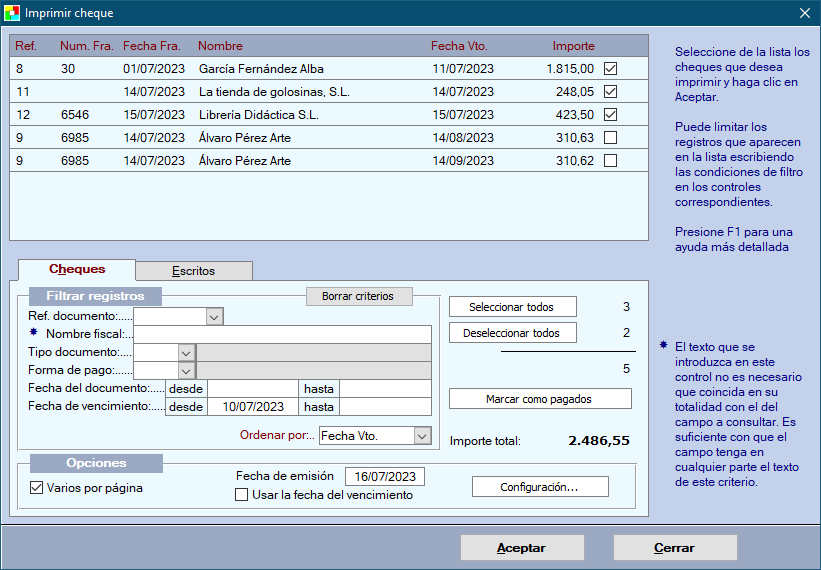Open the Ordenar por dropdown
821x570 pixels.
[x=422, y=436]
